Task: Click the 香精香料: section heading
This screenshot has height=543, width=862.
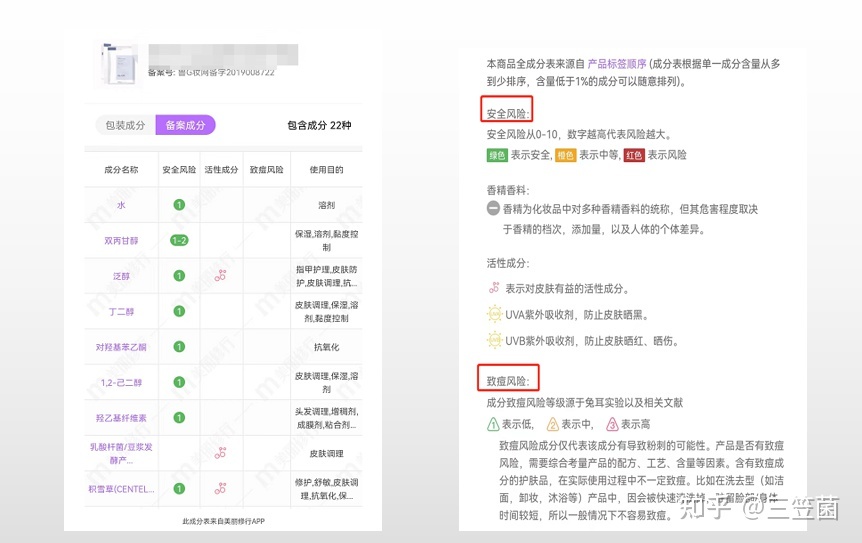Action: (508, 190)
